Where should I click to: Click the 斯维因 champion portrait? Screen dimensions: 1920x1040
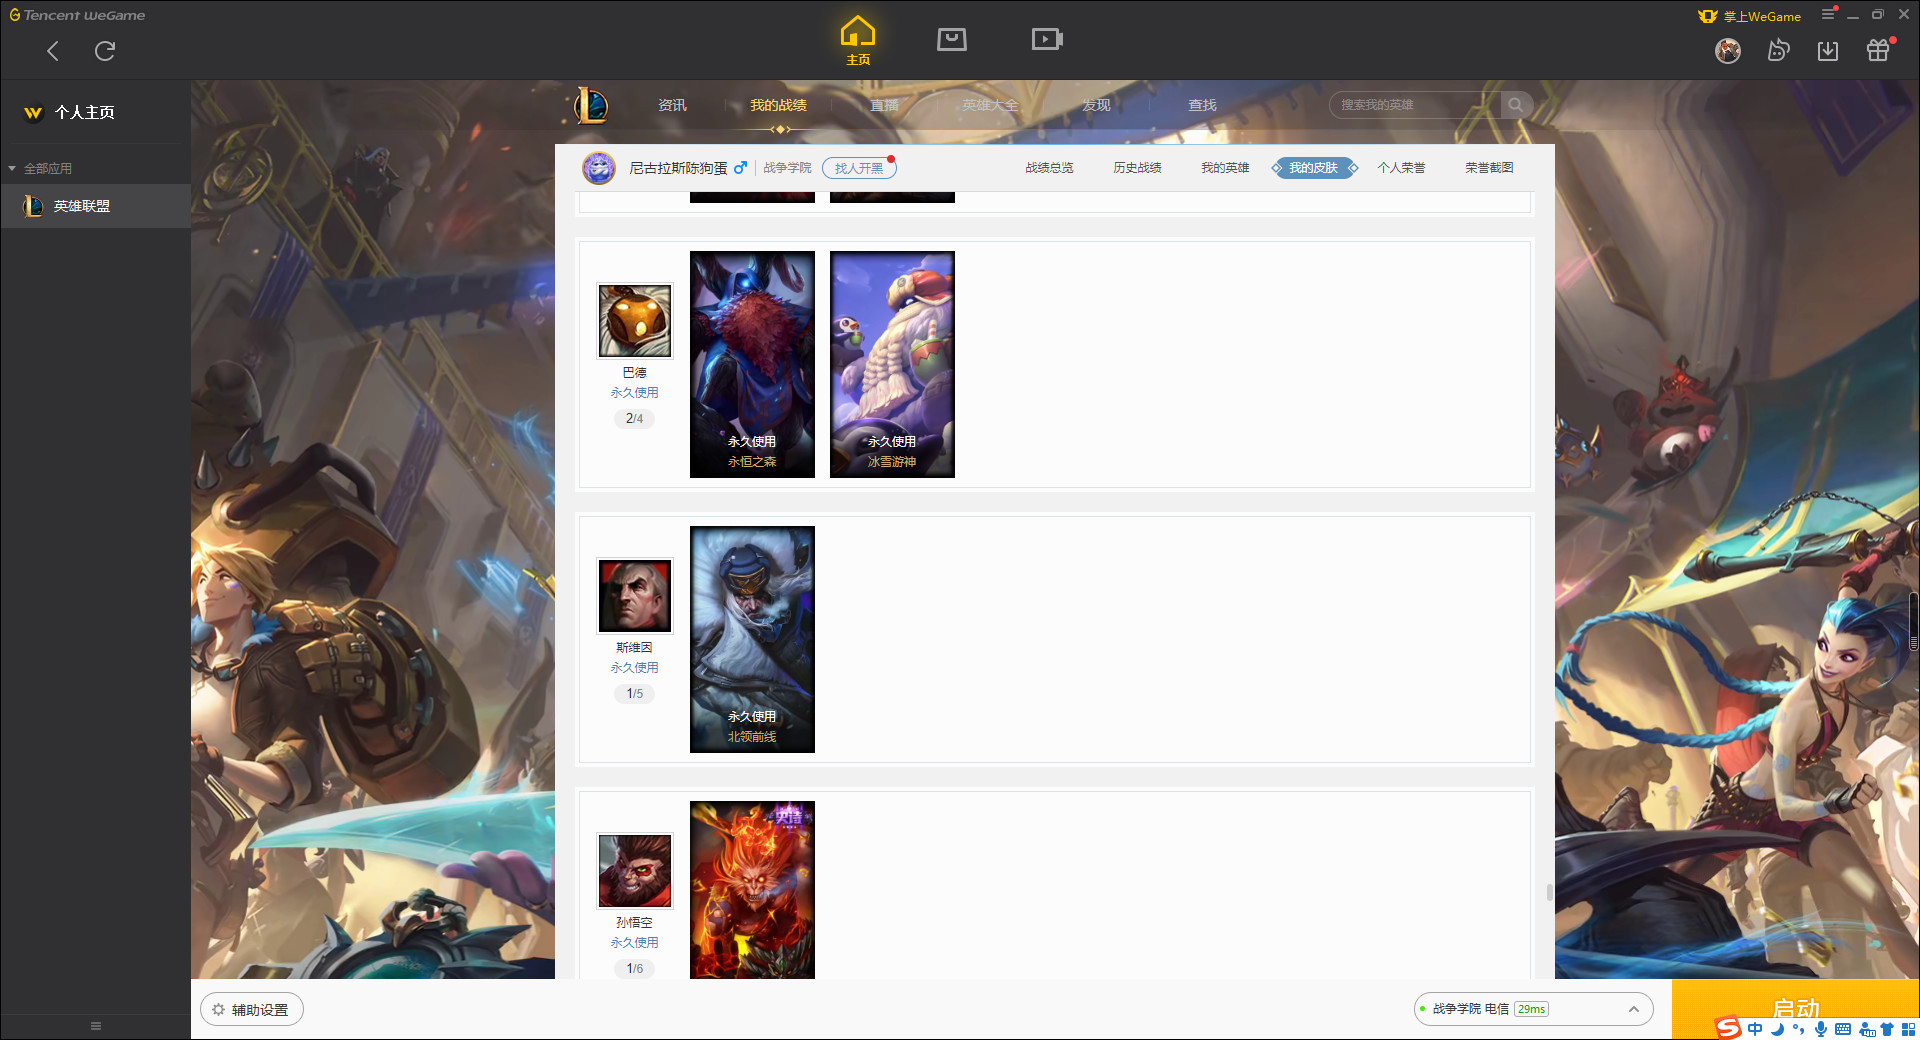coord(634,595)
